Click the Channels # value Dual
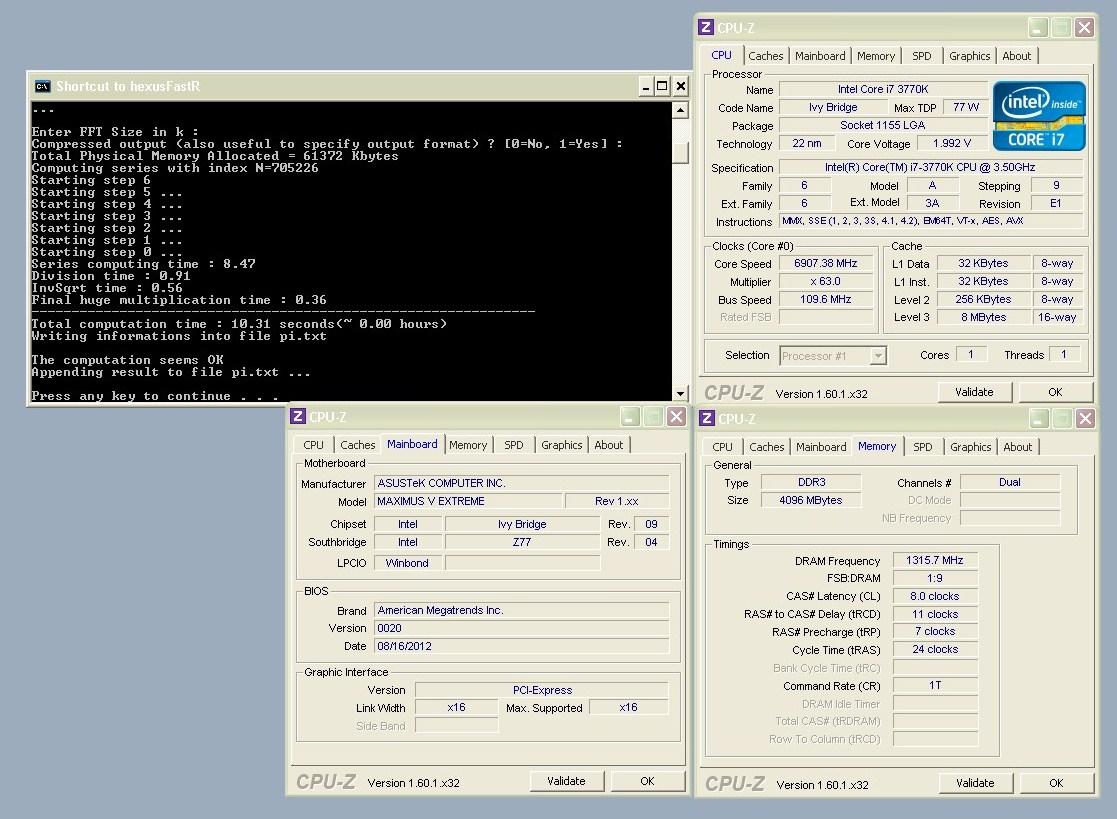 1009,482
